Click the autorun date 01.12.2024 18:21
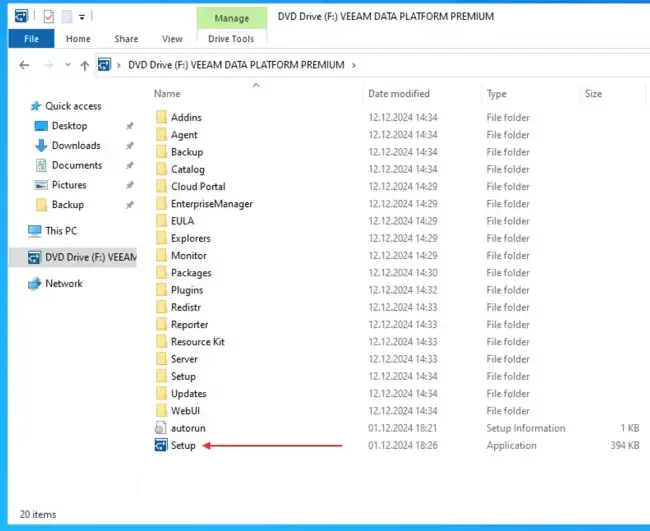The height and width of the screenshot is (531, 650). coord(402,428)
